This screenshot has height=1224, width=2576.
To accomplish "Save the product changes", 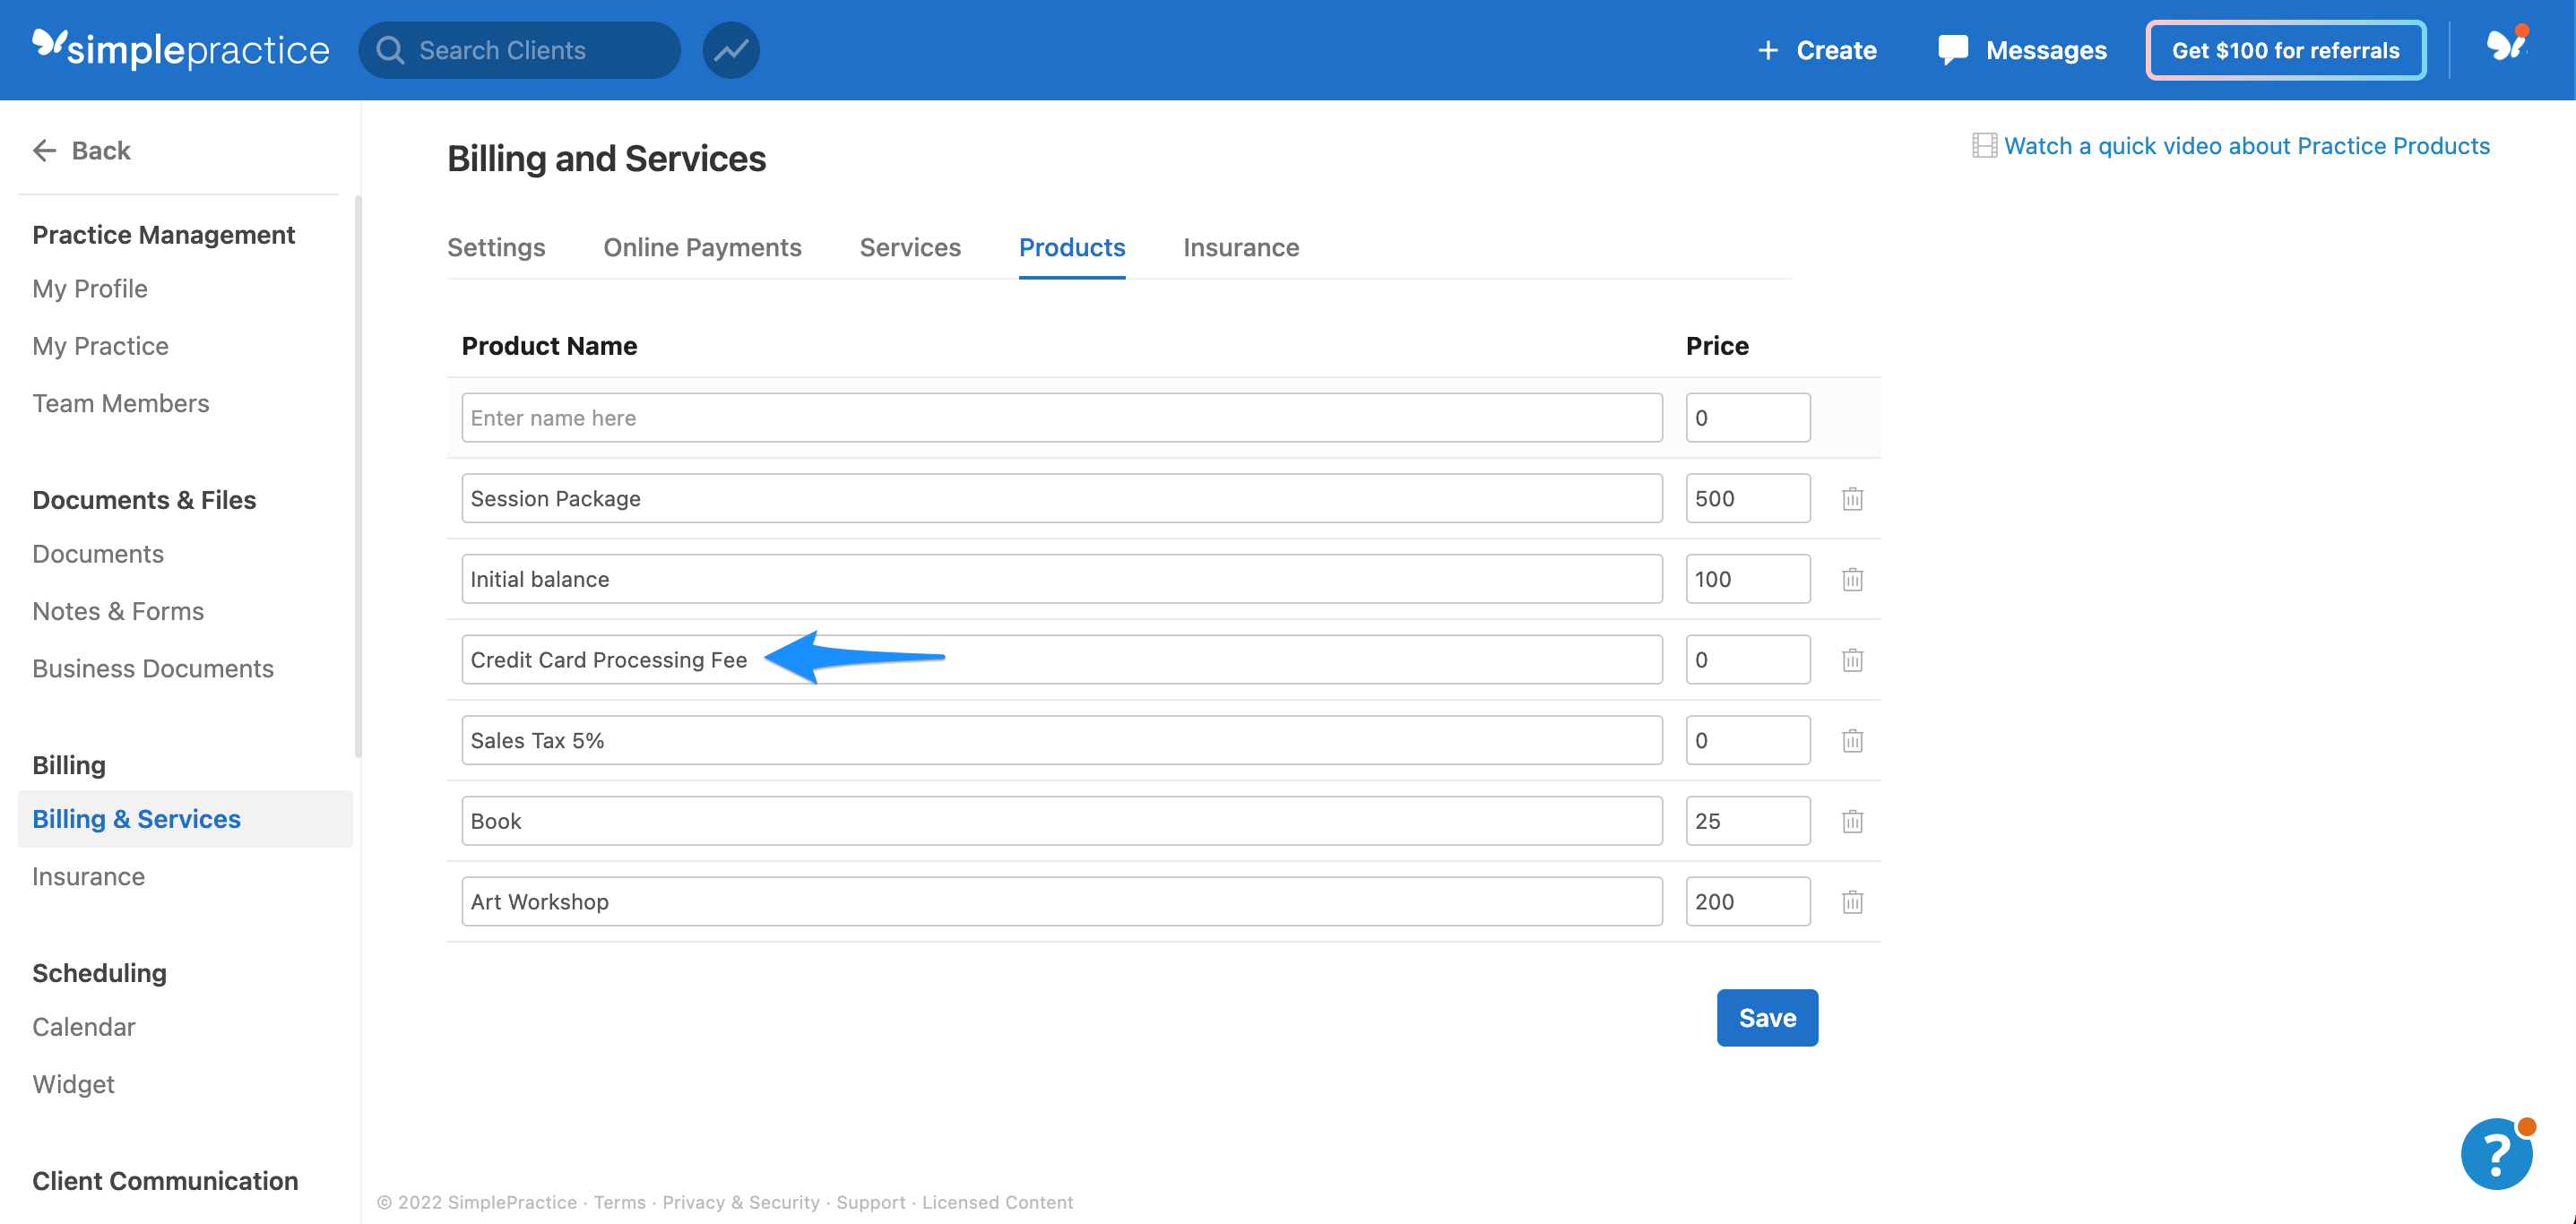I will click(x=1766, y=1017).
